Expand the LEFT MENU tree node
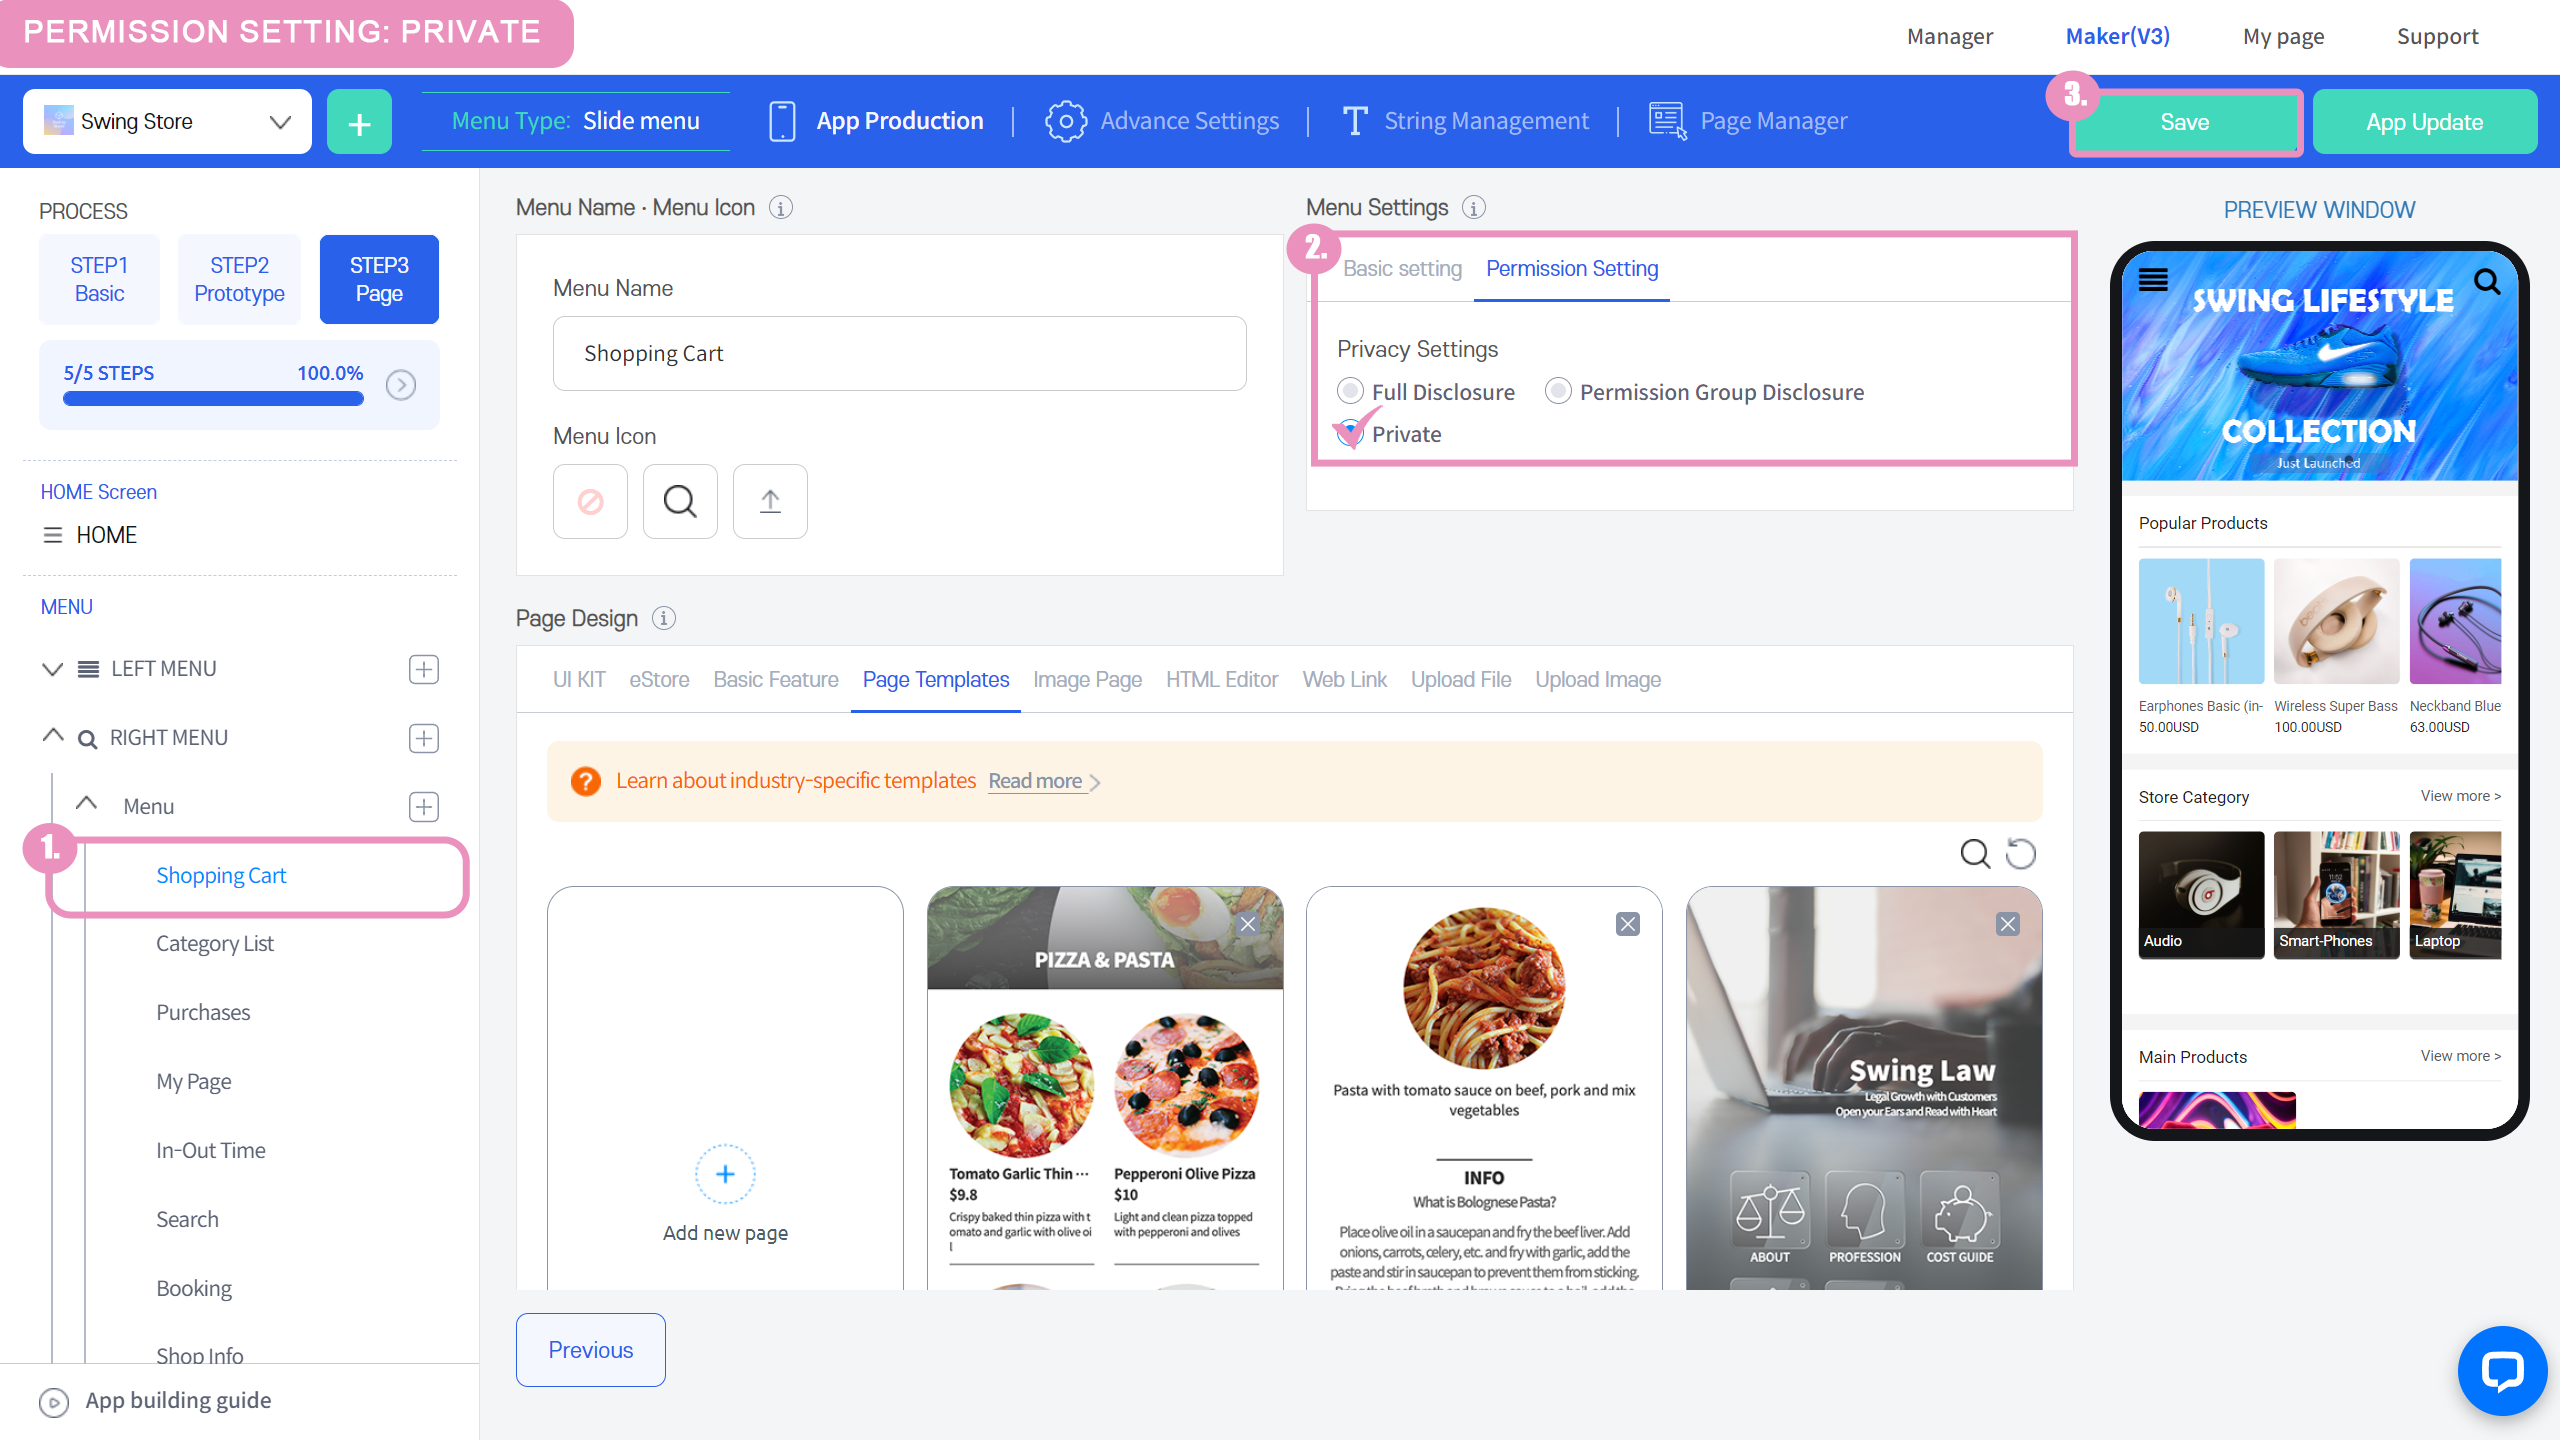The width and height of the screenshot is (2560, 1440). click(52, 669)
